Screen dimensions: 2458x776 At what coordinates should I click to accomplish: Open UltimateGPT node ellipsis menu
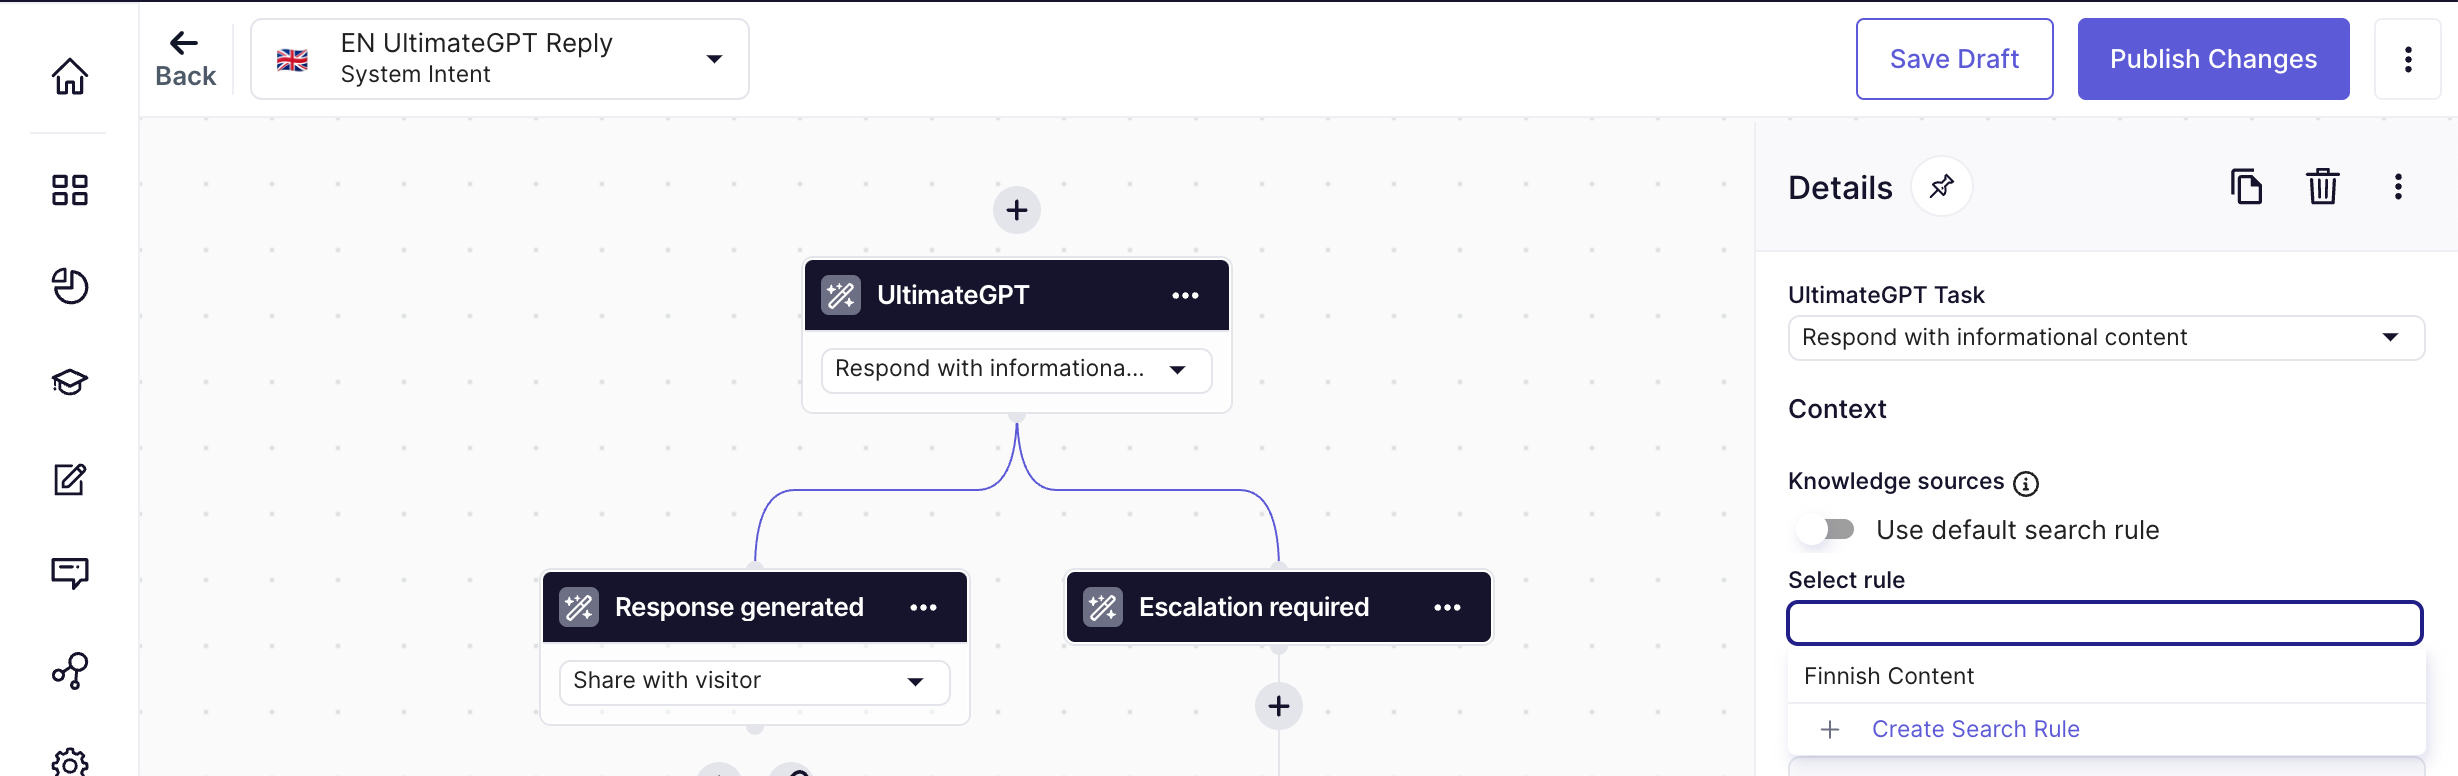pyautogui.click(x=1185, y=296)
